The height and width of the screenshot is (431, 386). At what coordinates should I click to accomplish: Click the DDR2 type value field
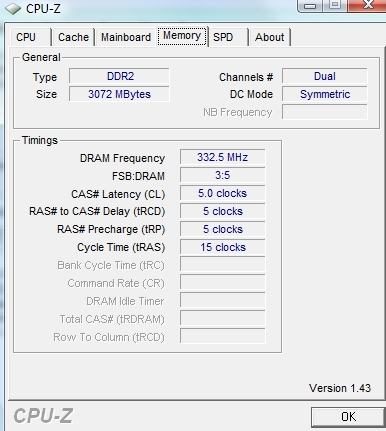click(119, 76)
